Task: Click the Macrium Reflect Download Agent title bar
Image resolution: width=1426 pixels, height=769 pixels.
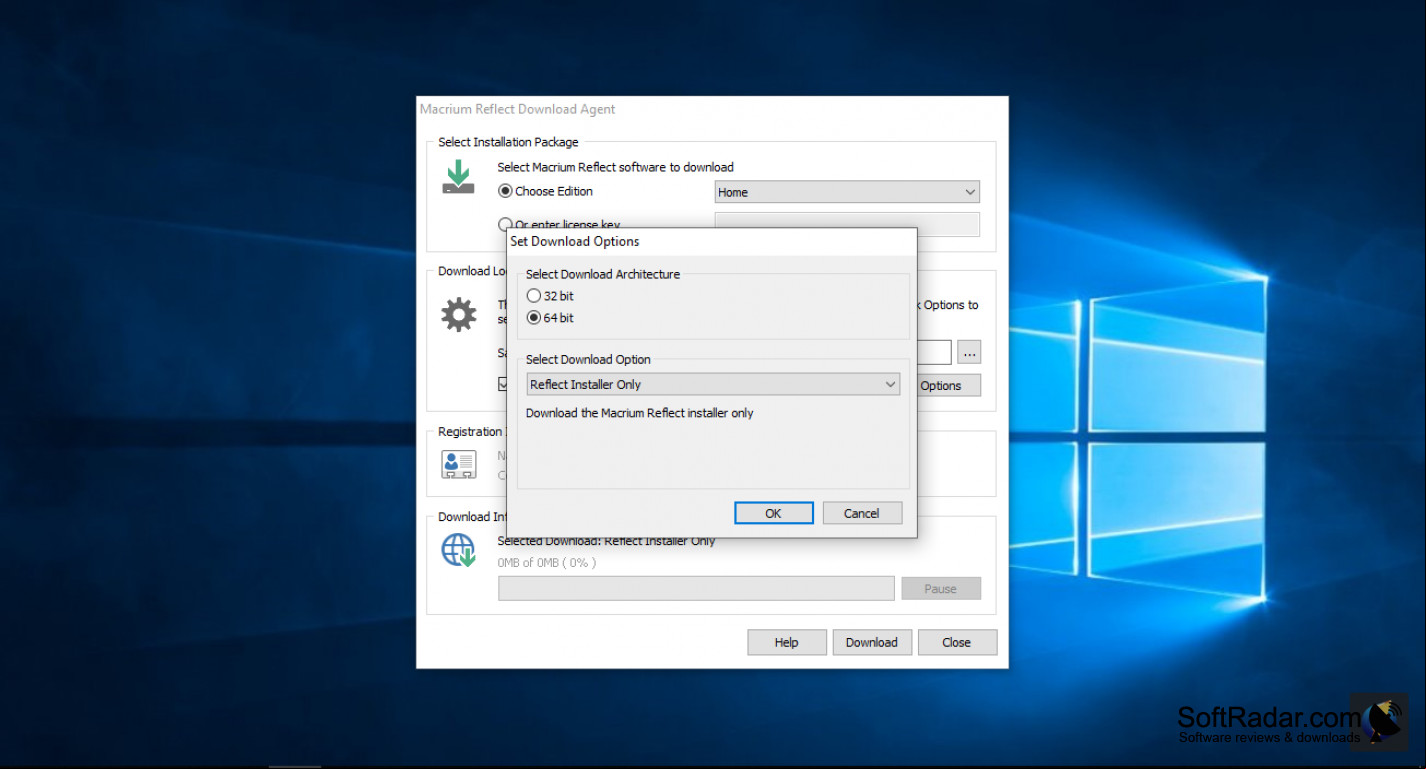Action: click(x=712, y=110)
